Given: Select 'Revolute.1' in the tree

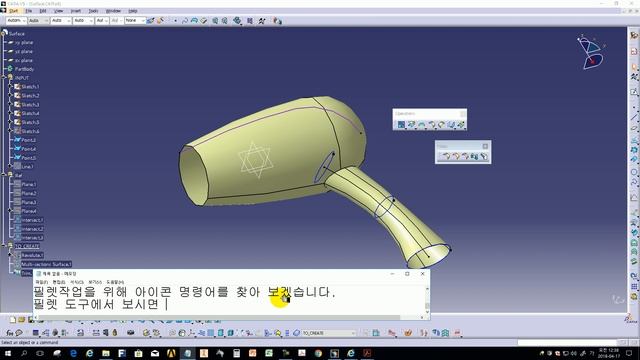Looking at the screenshot, I should point(32,255).
